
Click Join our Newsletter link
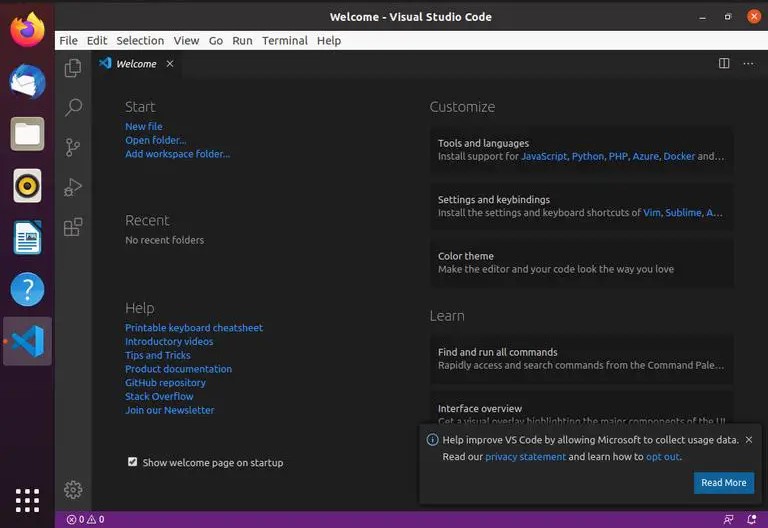point(169,410)
